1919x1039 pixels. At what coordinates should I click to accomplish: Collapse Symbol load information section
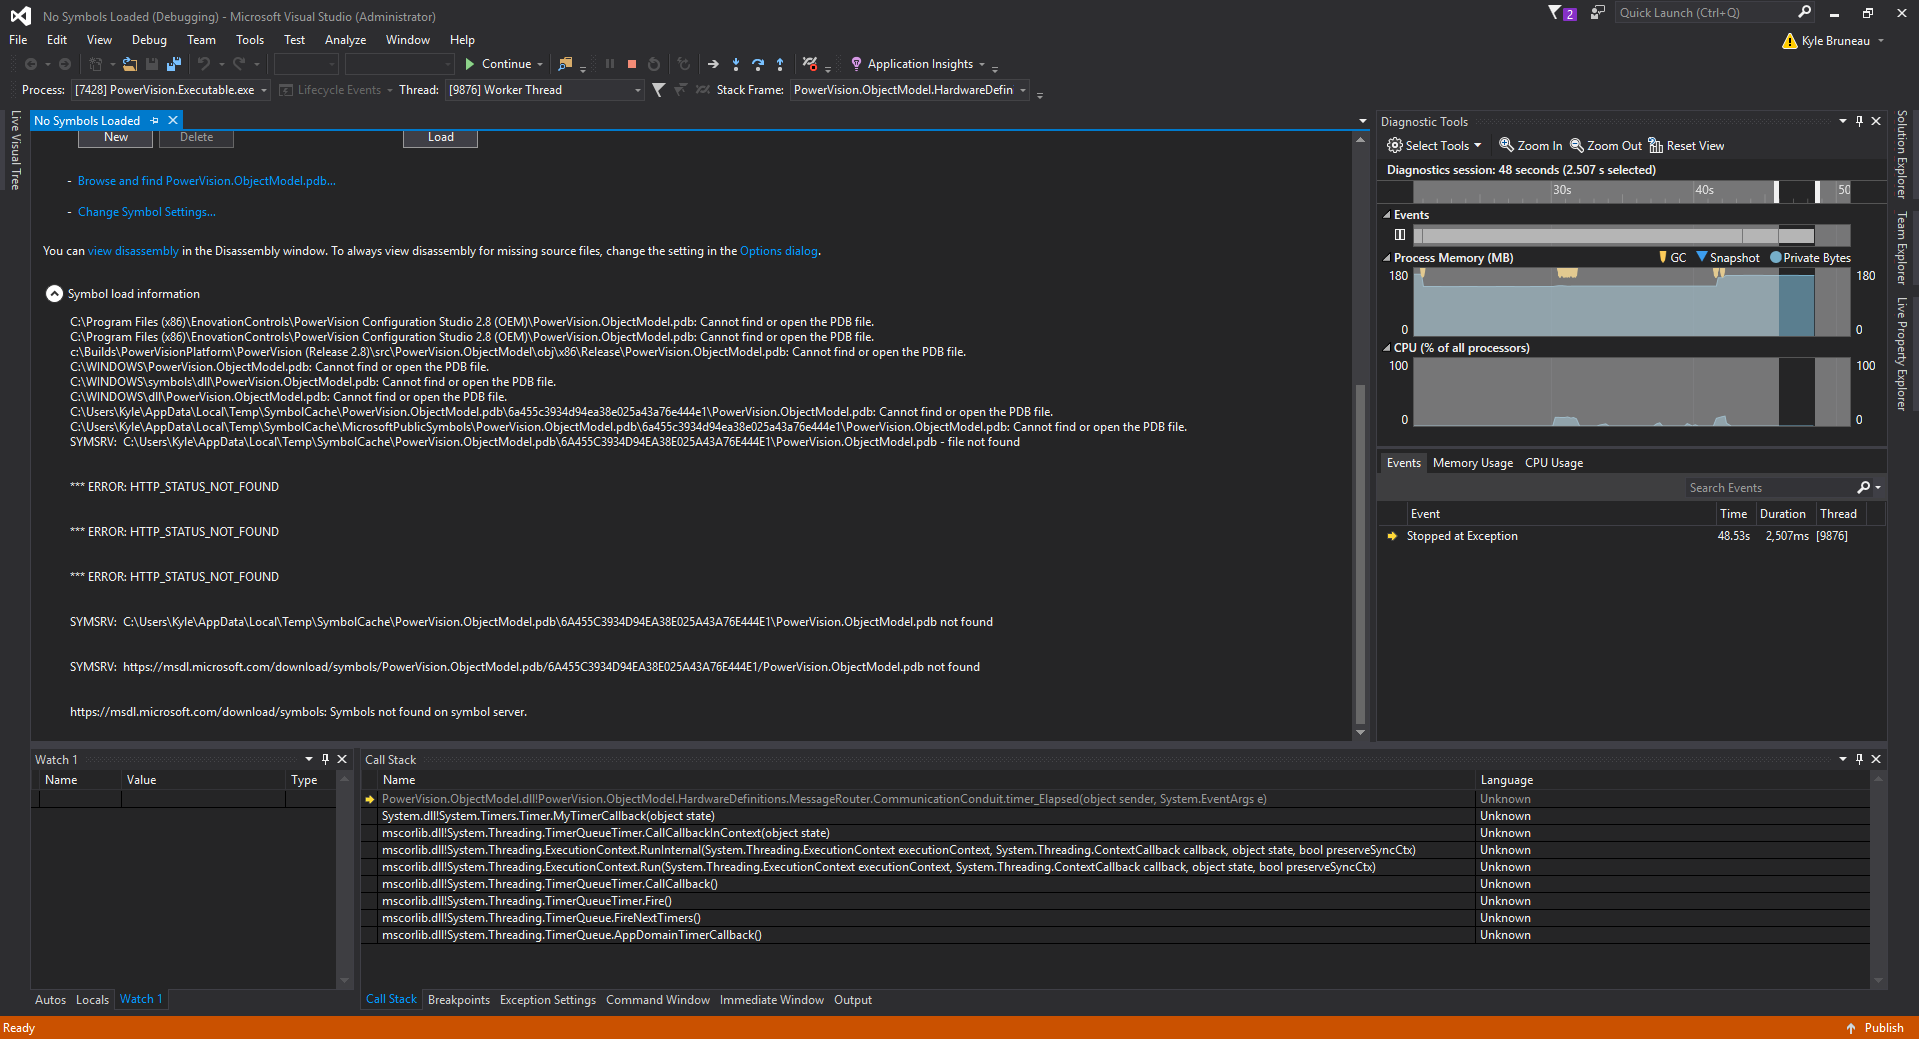54,294
